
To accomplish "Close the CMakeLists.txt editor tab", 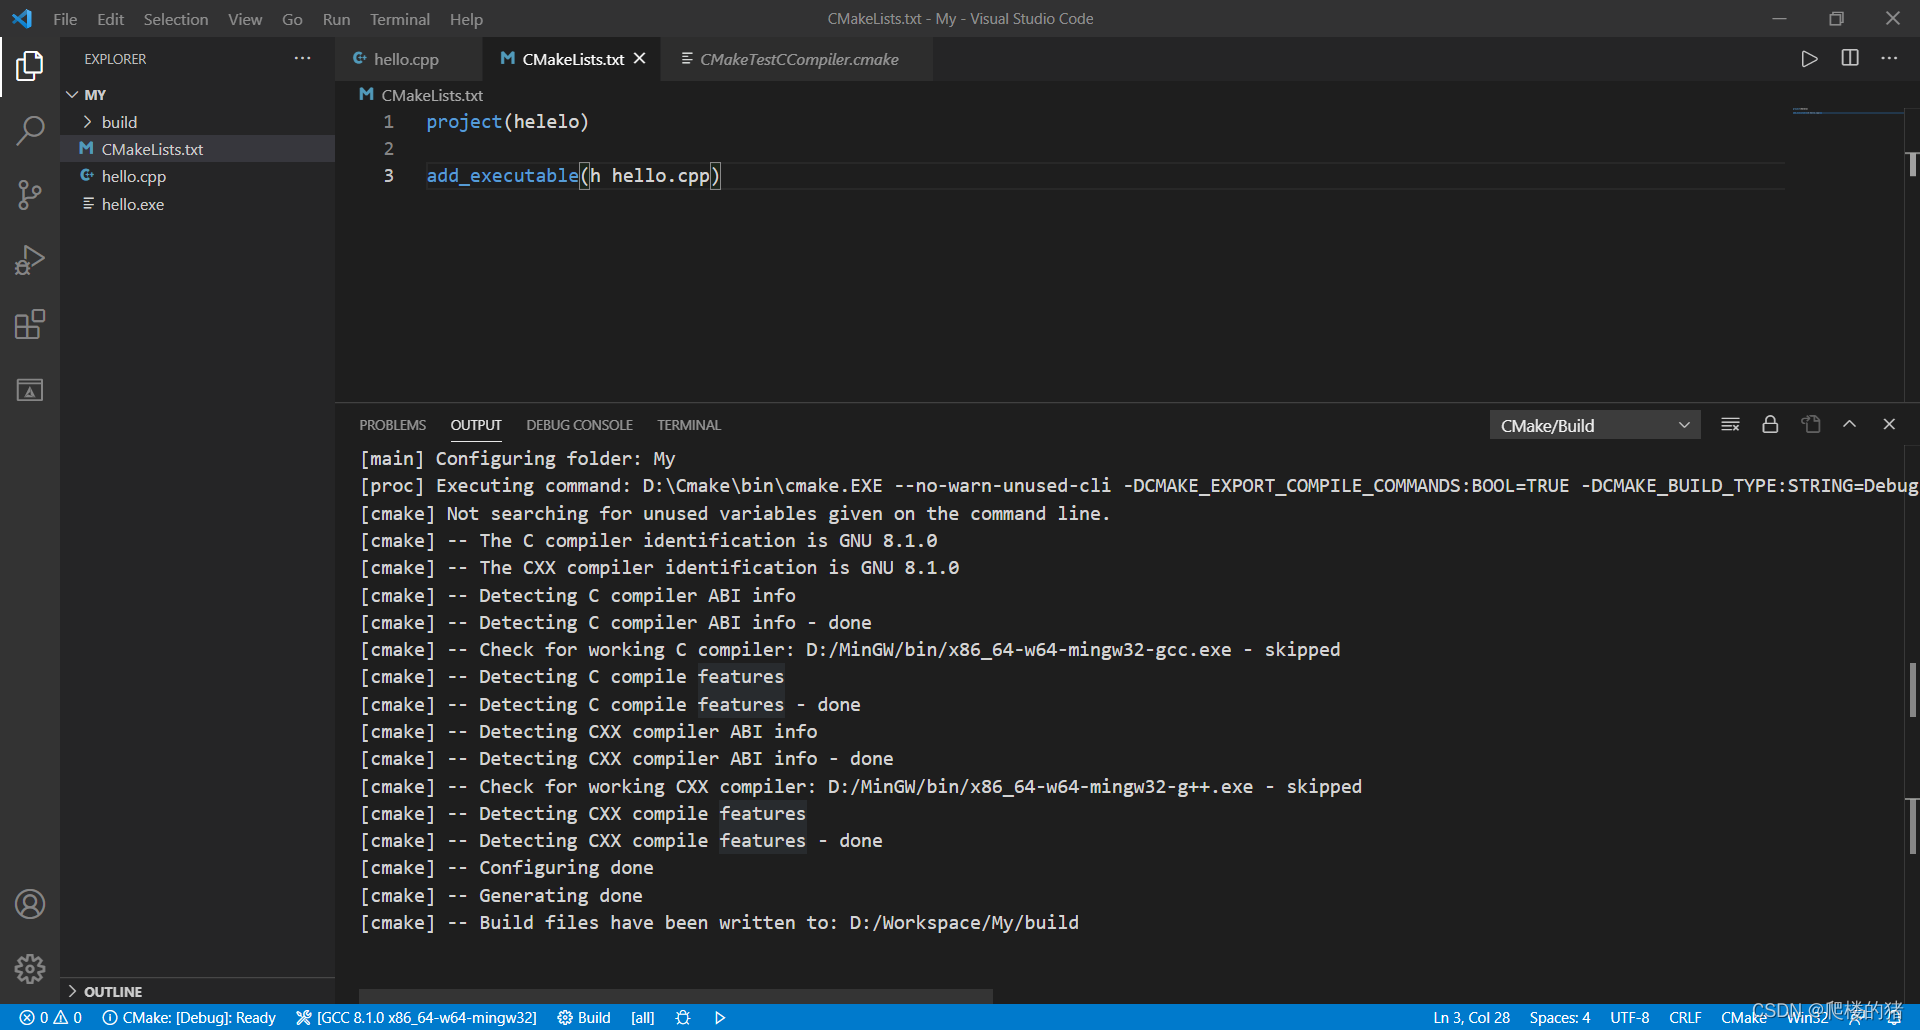I will 640,59.
